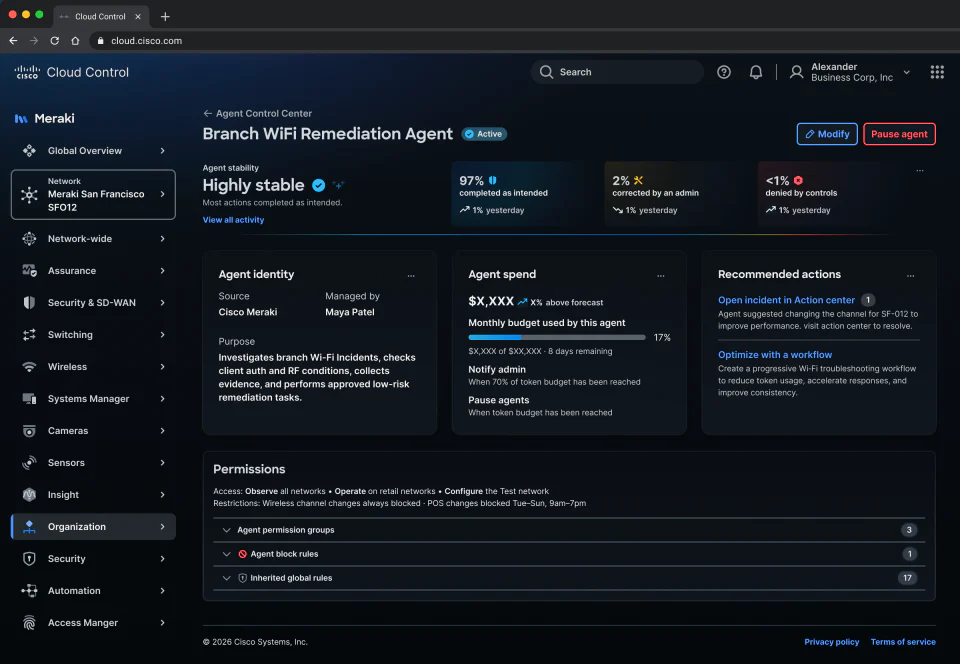The height and width of the screenshot is (664, 960).
Task: Click the browser home icon
Action: coord(75,40)
